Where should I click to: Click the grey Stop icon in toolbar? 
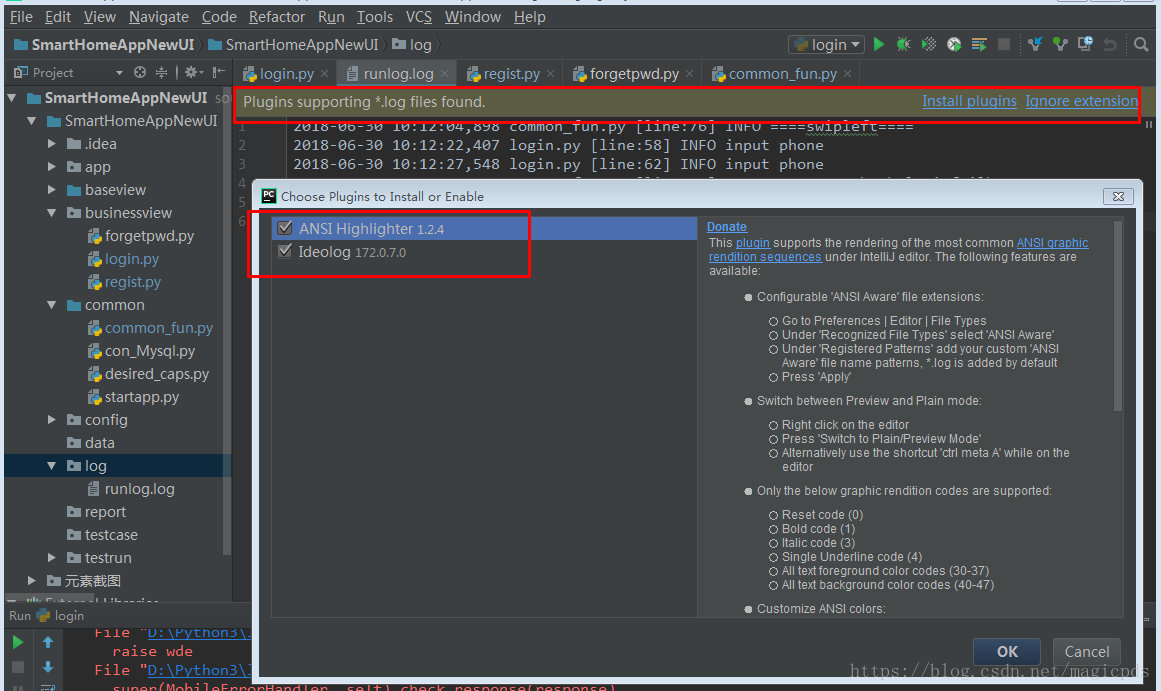pyautogui.click(x=1004, y=44)
